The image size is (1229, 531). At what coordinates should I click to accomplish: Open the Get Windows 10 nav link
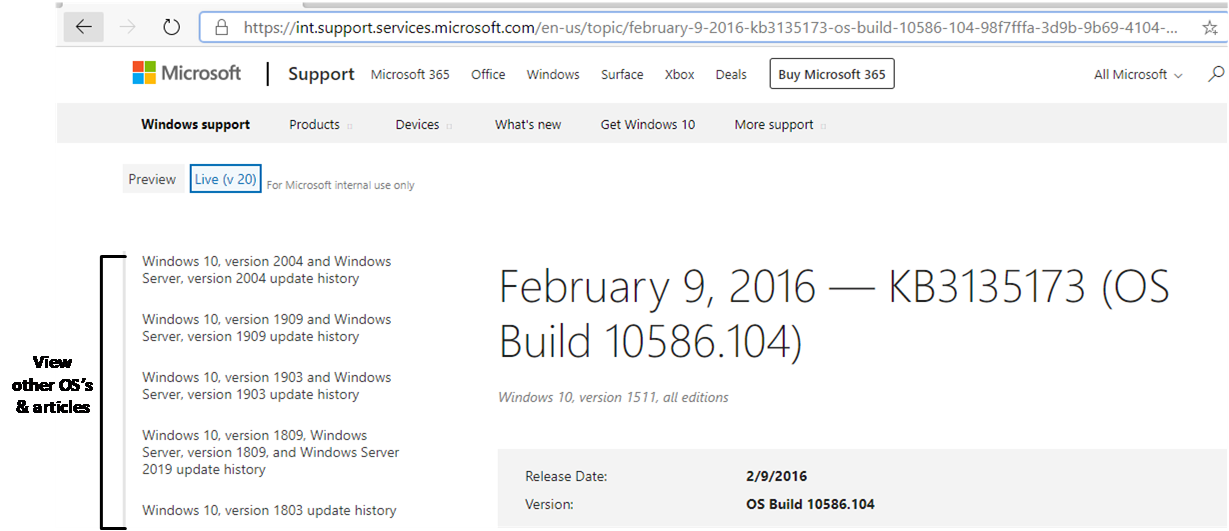click(x=648, y=125)
